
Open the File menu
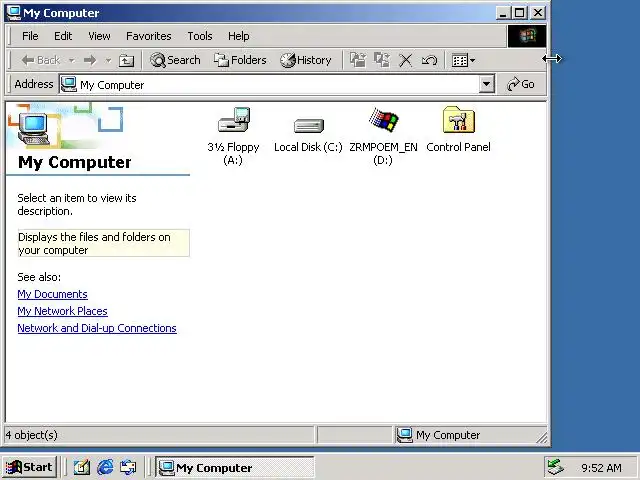(30, 36)
